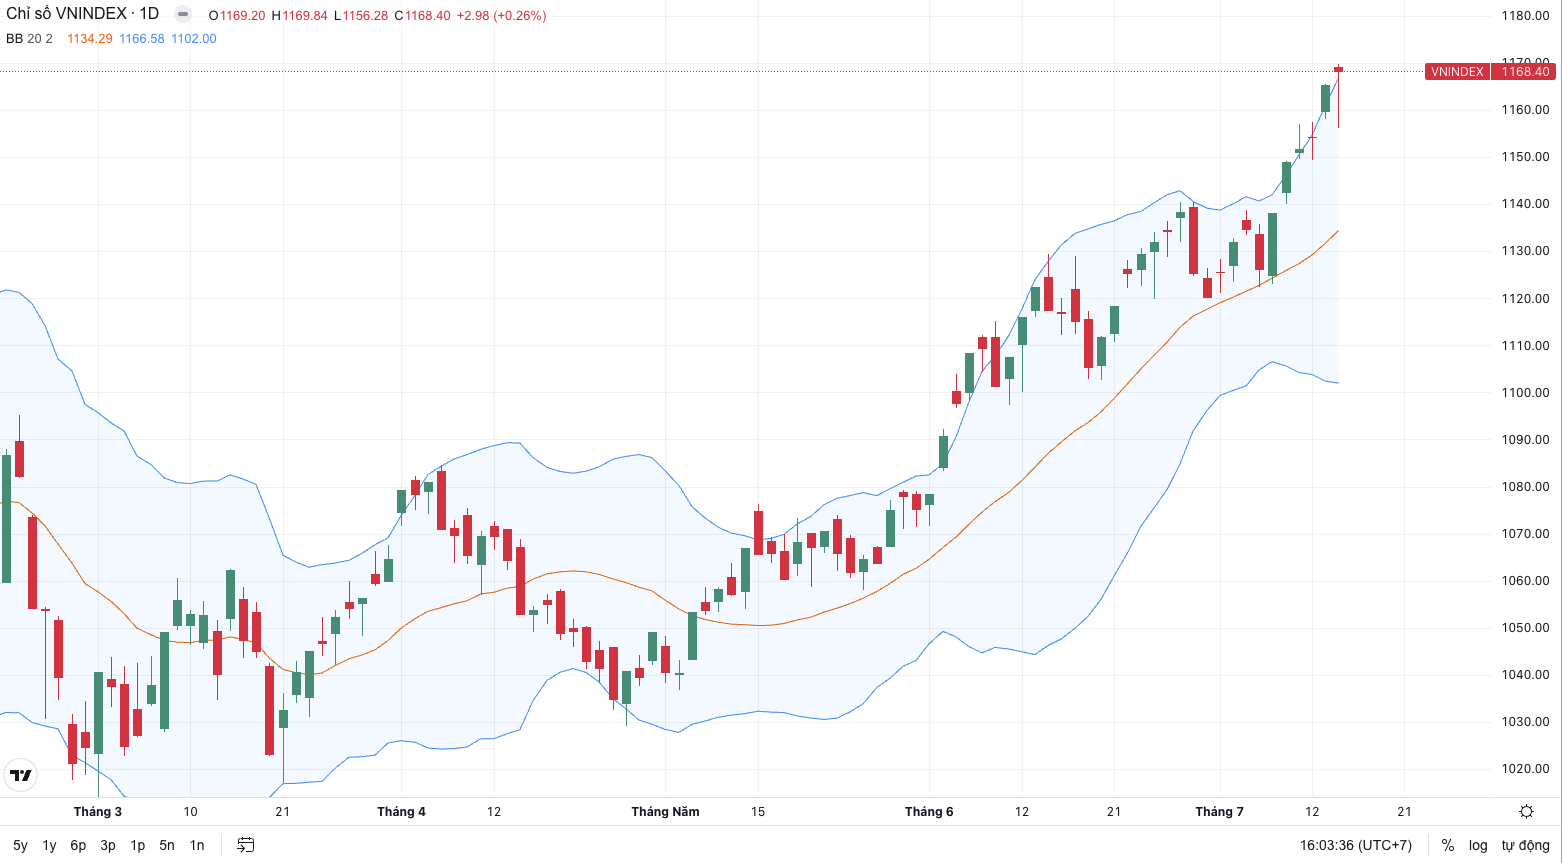Open the go-to-date calendar icon

coord(245,845)
